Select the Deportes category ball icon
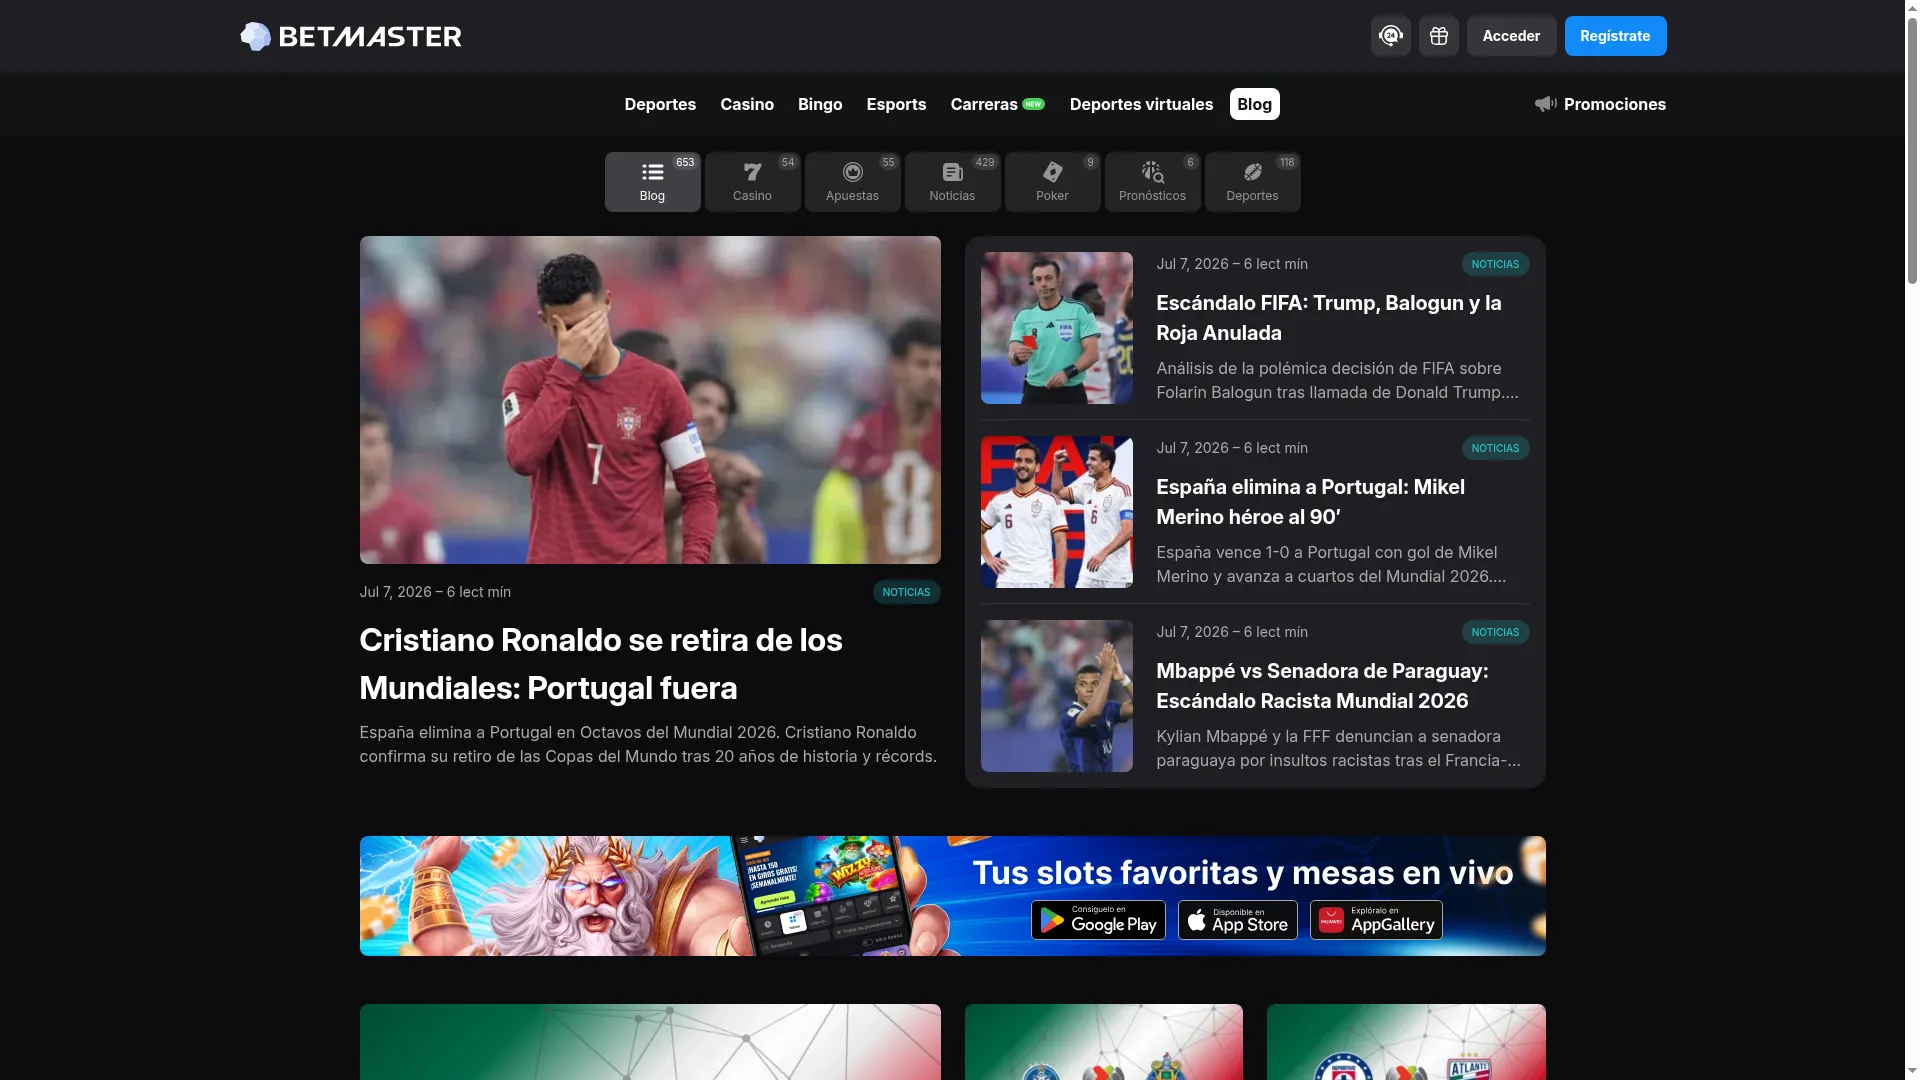 click(x=1252, y=173)
